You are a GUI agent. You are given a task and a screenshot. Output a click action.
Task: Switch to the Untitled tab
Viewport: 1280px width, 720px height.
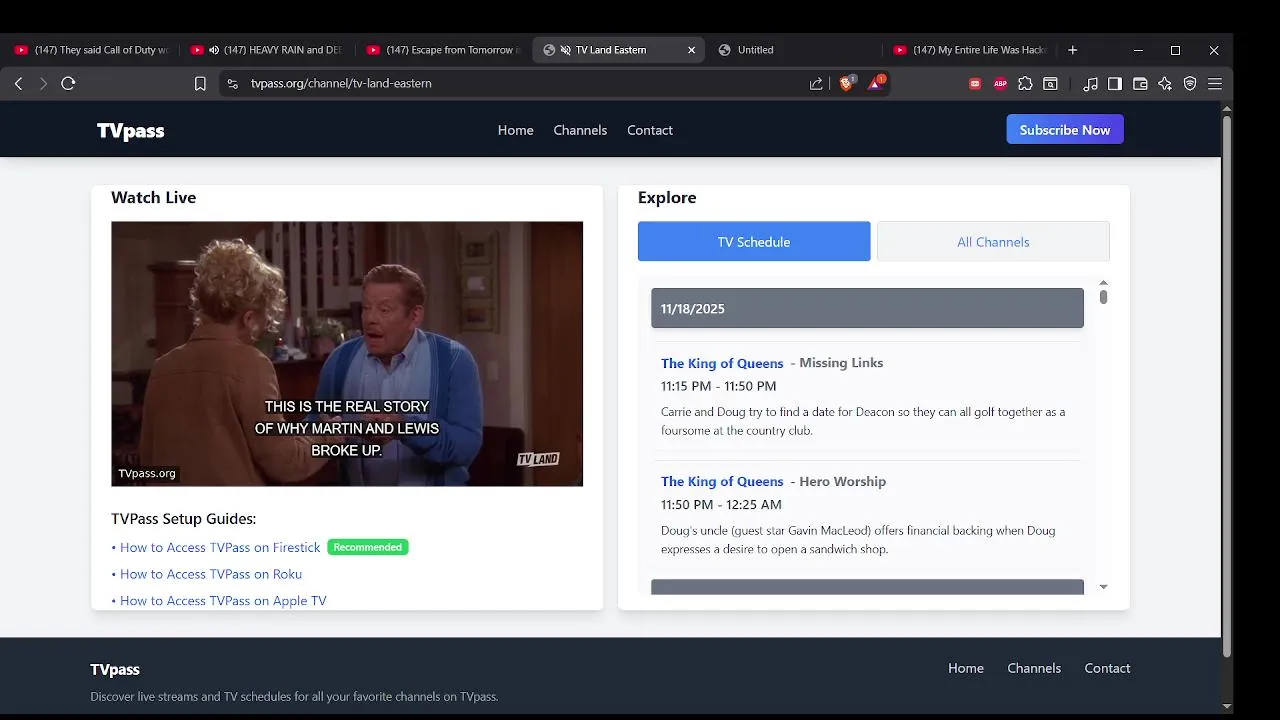pos(796,50)
